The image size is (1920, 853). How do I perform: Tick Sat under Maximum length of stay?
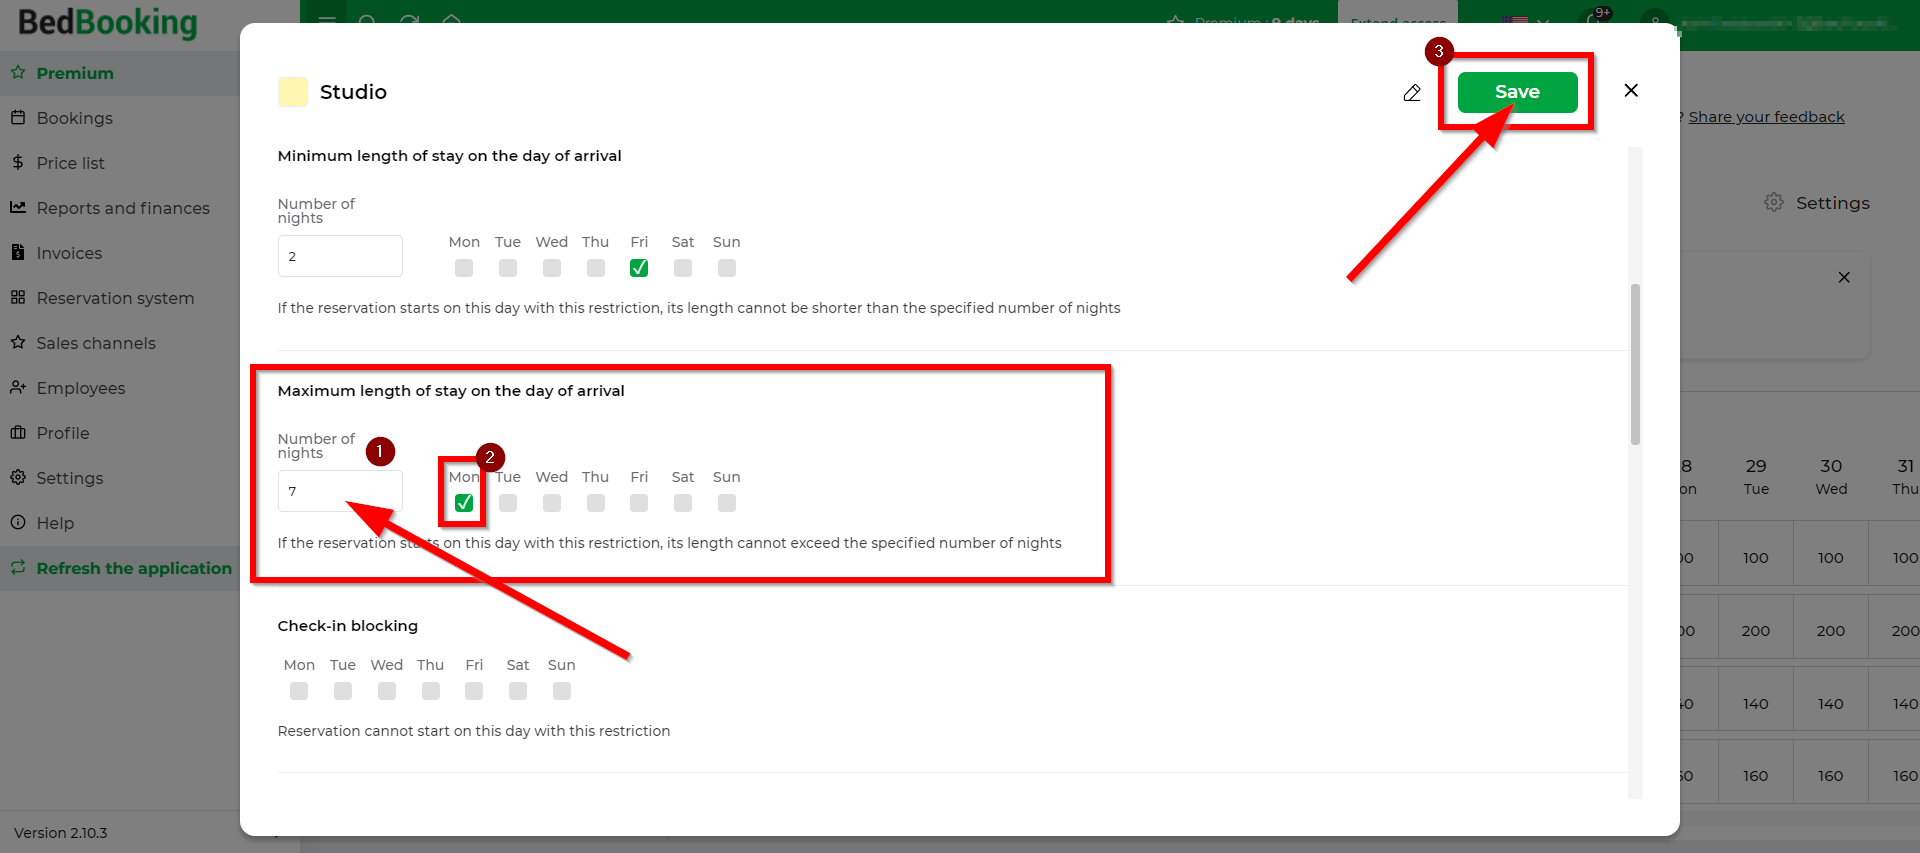pos(683,503)
